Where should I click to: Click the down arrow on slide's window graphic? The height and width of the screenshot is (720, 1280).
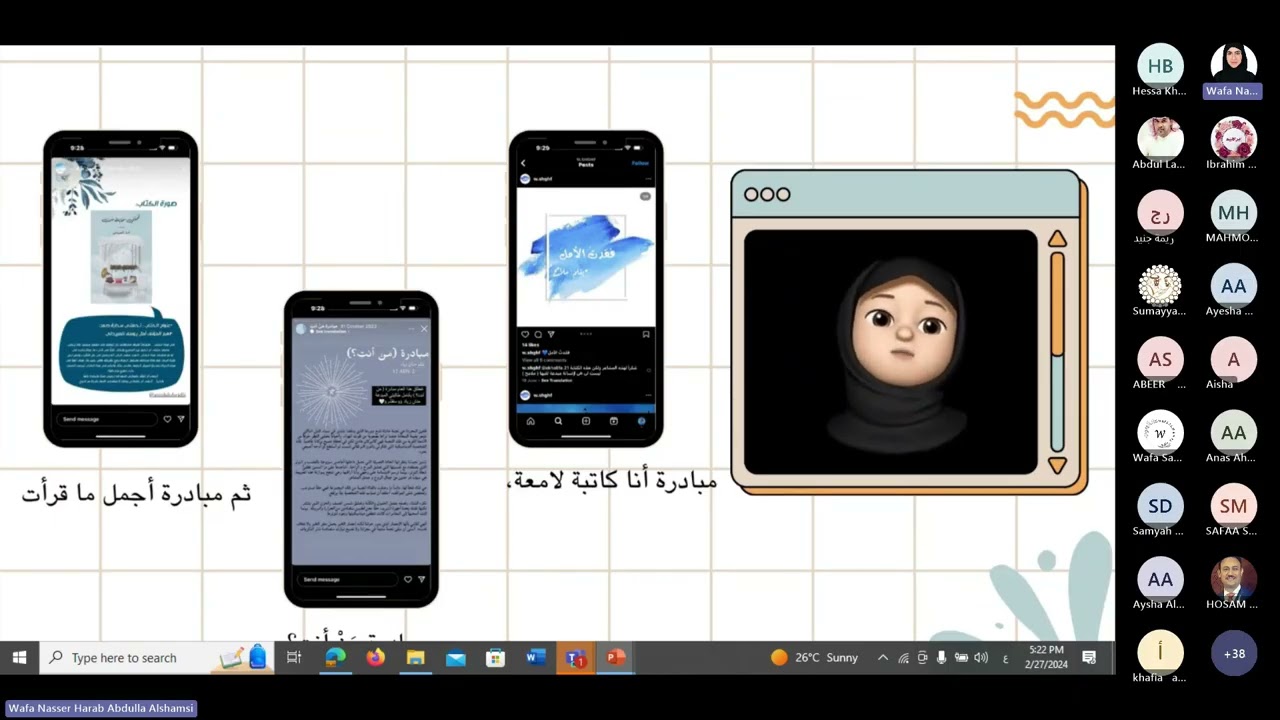(x=1057, y=464)
